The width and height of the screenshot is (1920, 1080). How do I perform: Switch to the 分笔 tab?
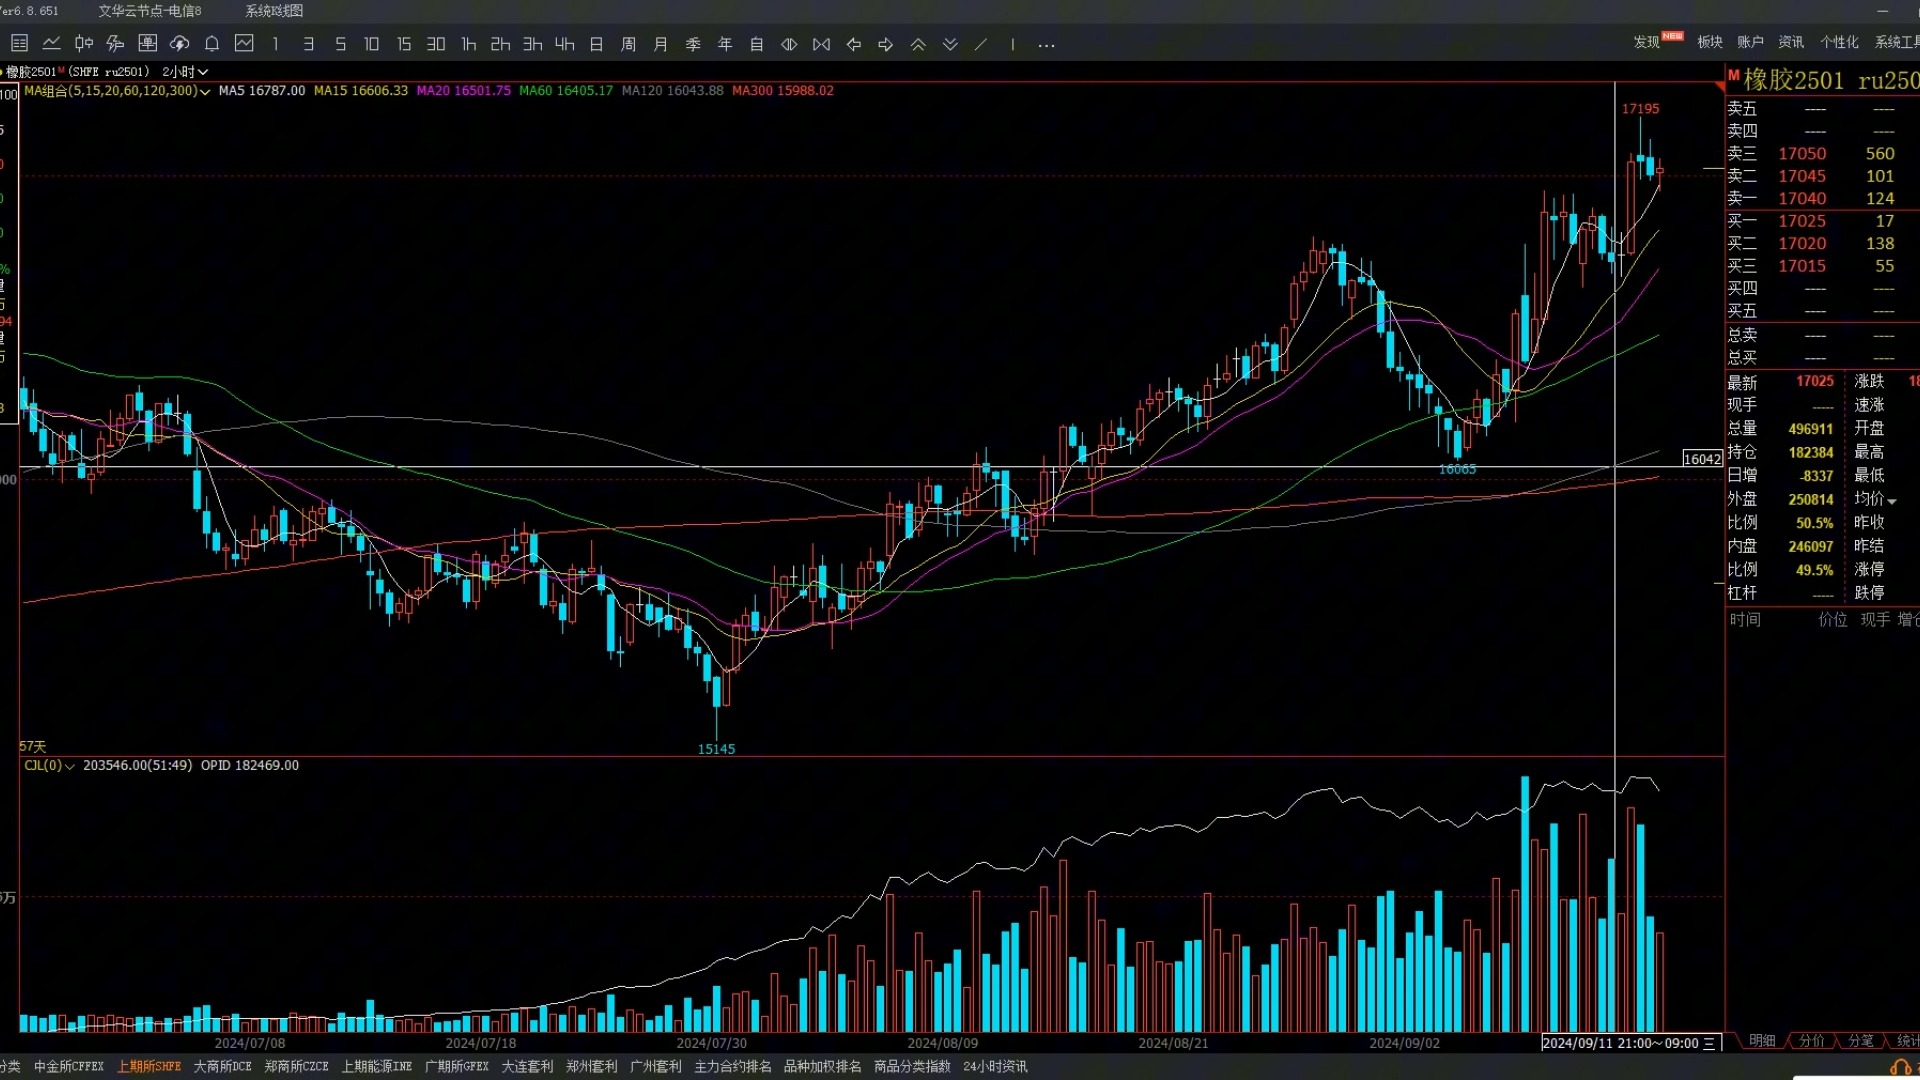(1860, 1041)
